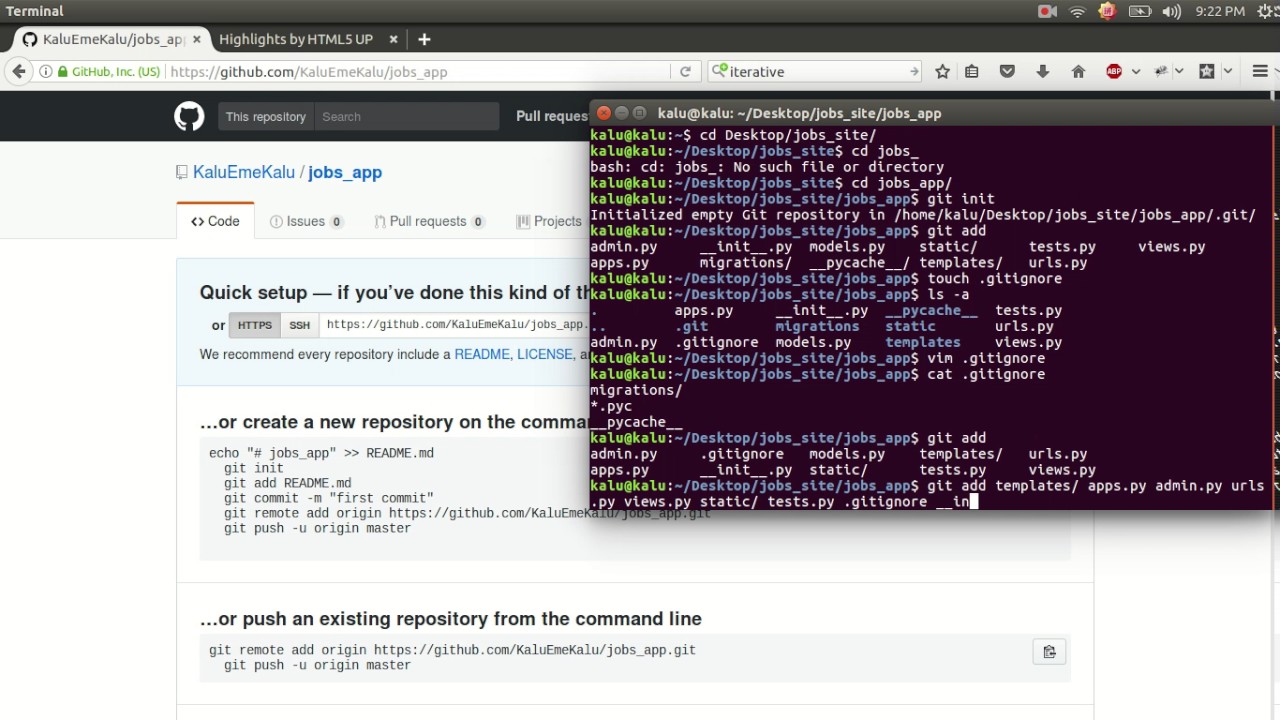Screen dimensions: 1280x720
Task: Show site info icon in URL bar
Action: tap(46, 71)
